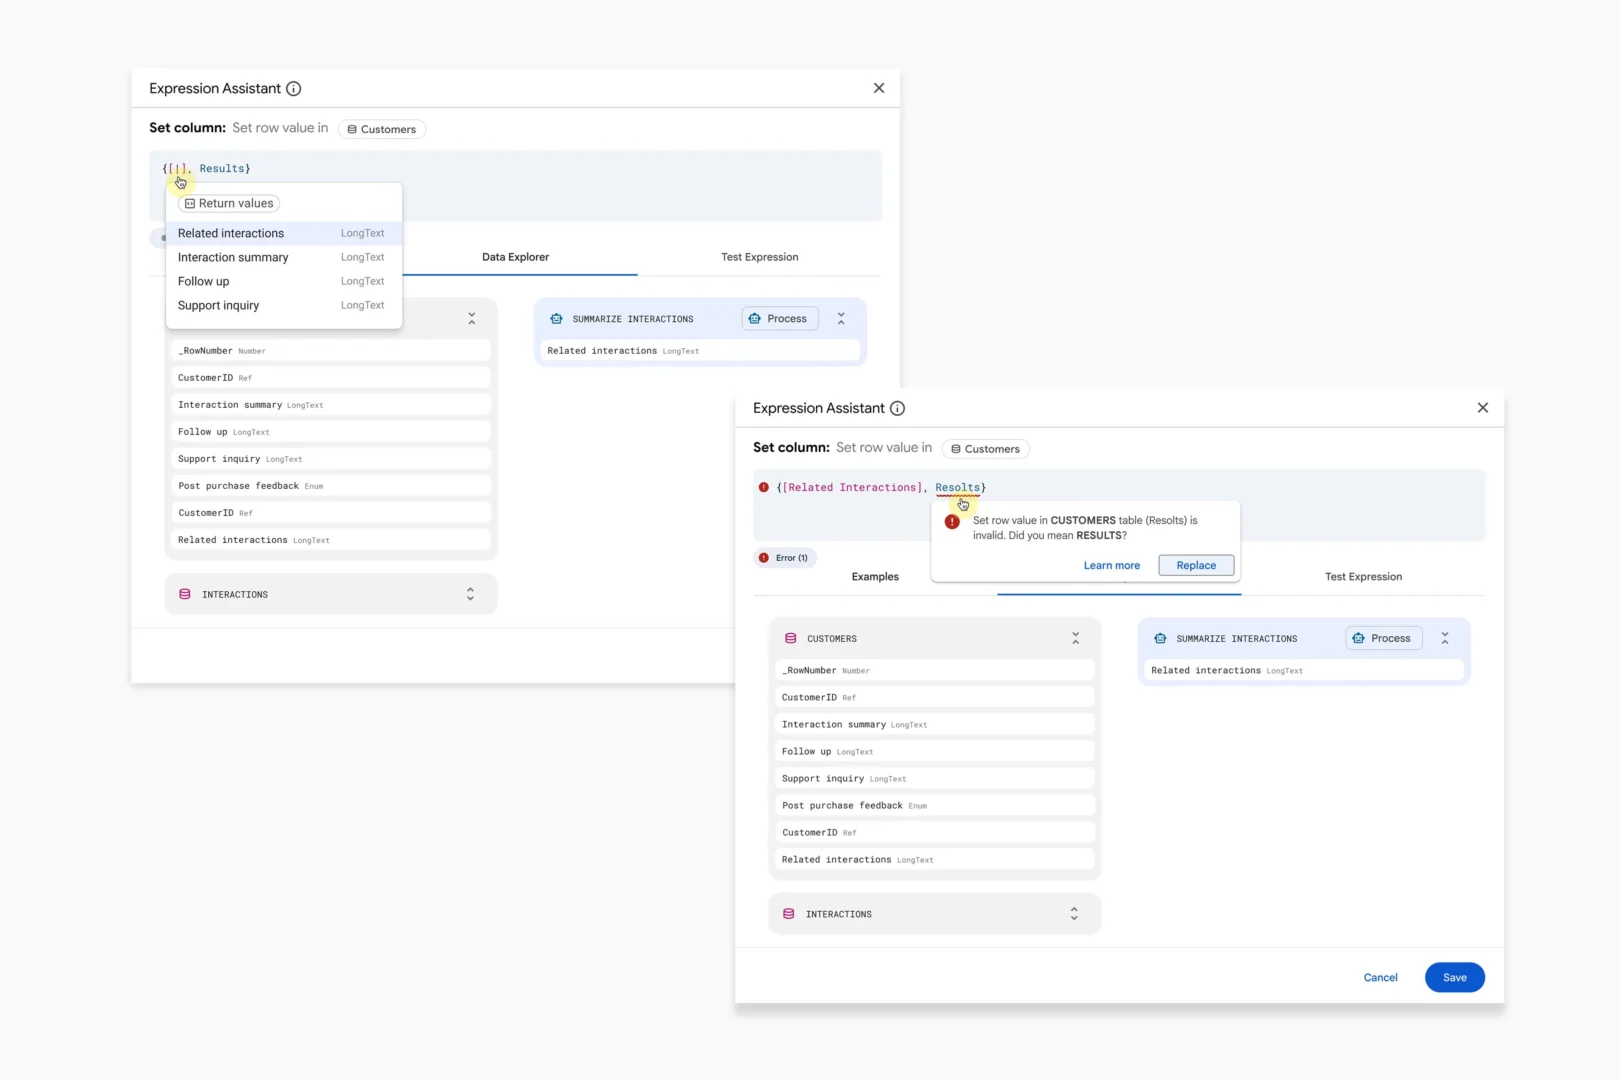Select Post purchase feedback column in front window
The height and width of the screenshot is (1080, 1620).
(x=935, y=805)
